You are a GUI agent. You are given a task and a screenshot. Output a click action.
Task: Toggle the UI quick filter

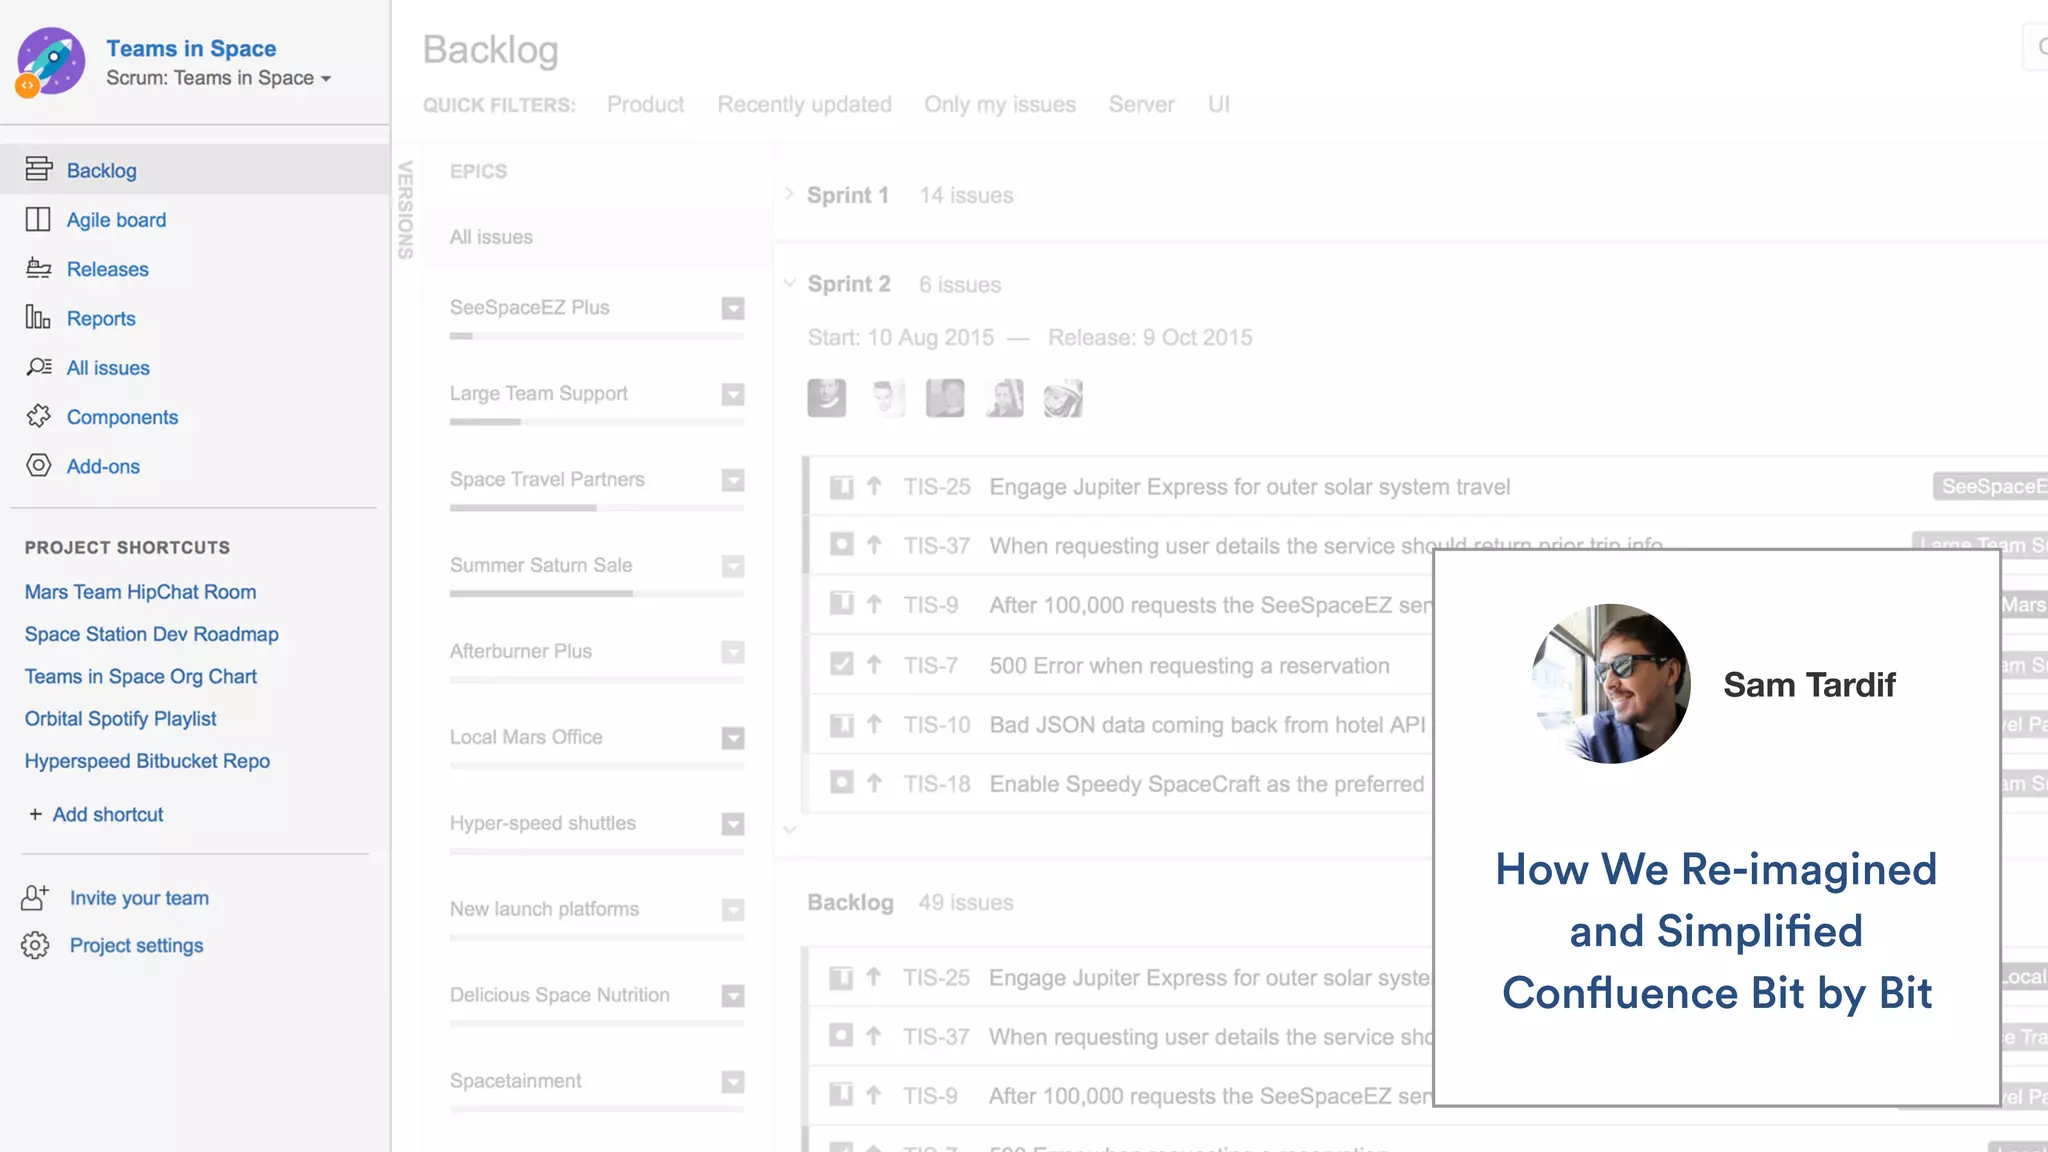[x=1218, y=104]
